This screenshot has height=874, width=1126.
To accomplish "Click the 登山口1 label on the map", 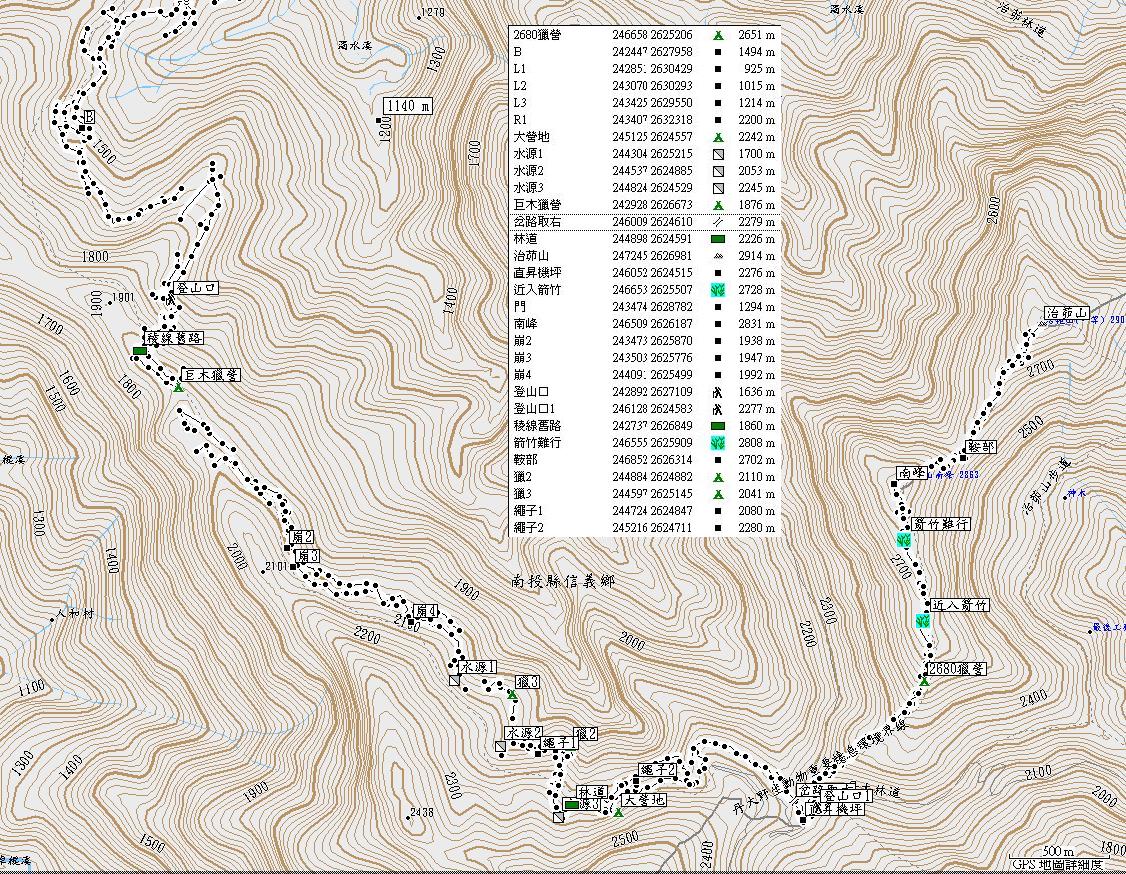I will click(x=846, y=796).
